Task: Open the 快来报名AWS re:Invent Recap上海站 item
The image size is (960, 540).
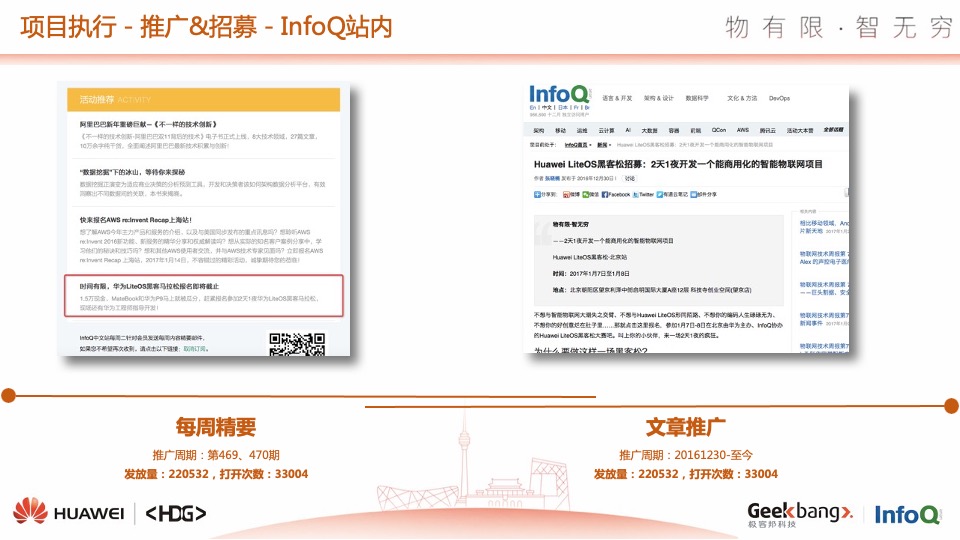Action: 135,220
